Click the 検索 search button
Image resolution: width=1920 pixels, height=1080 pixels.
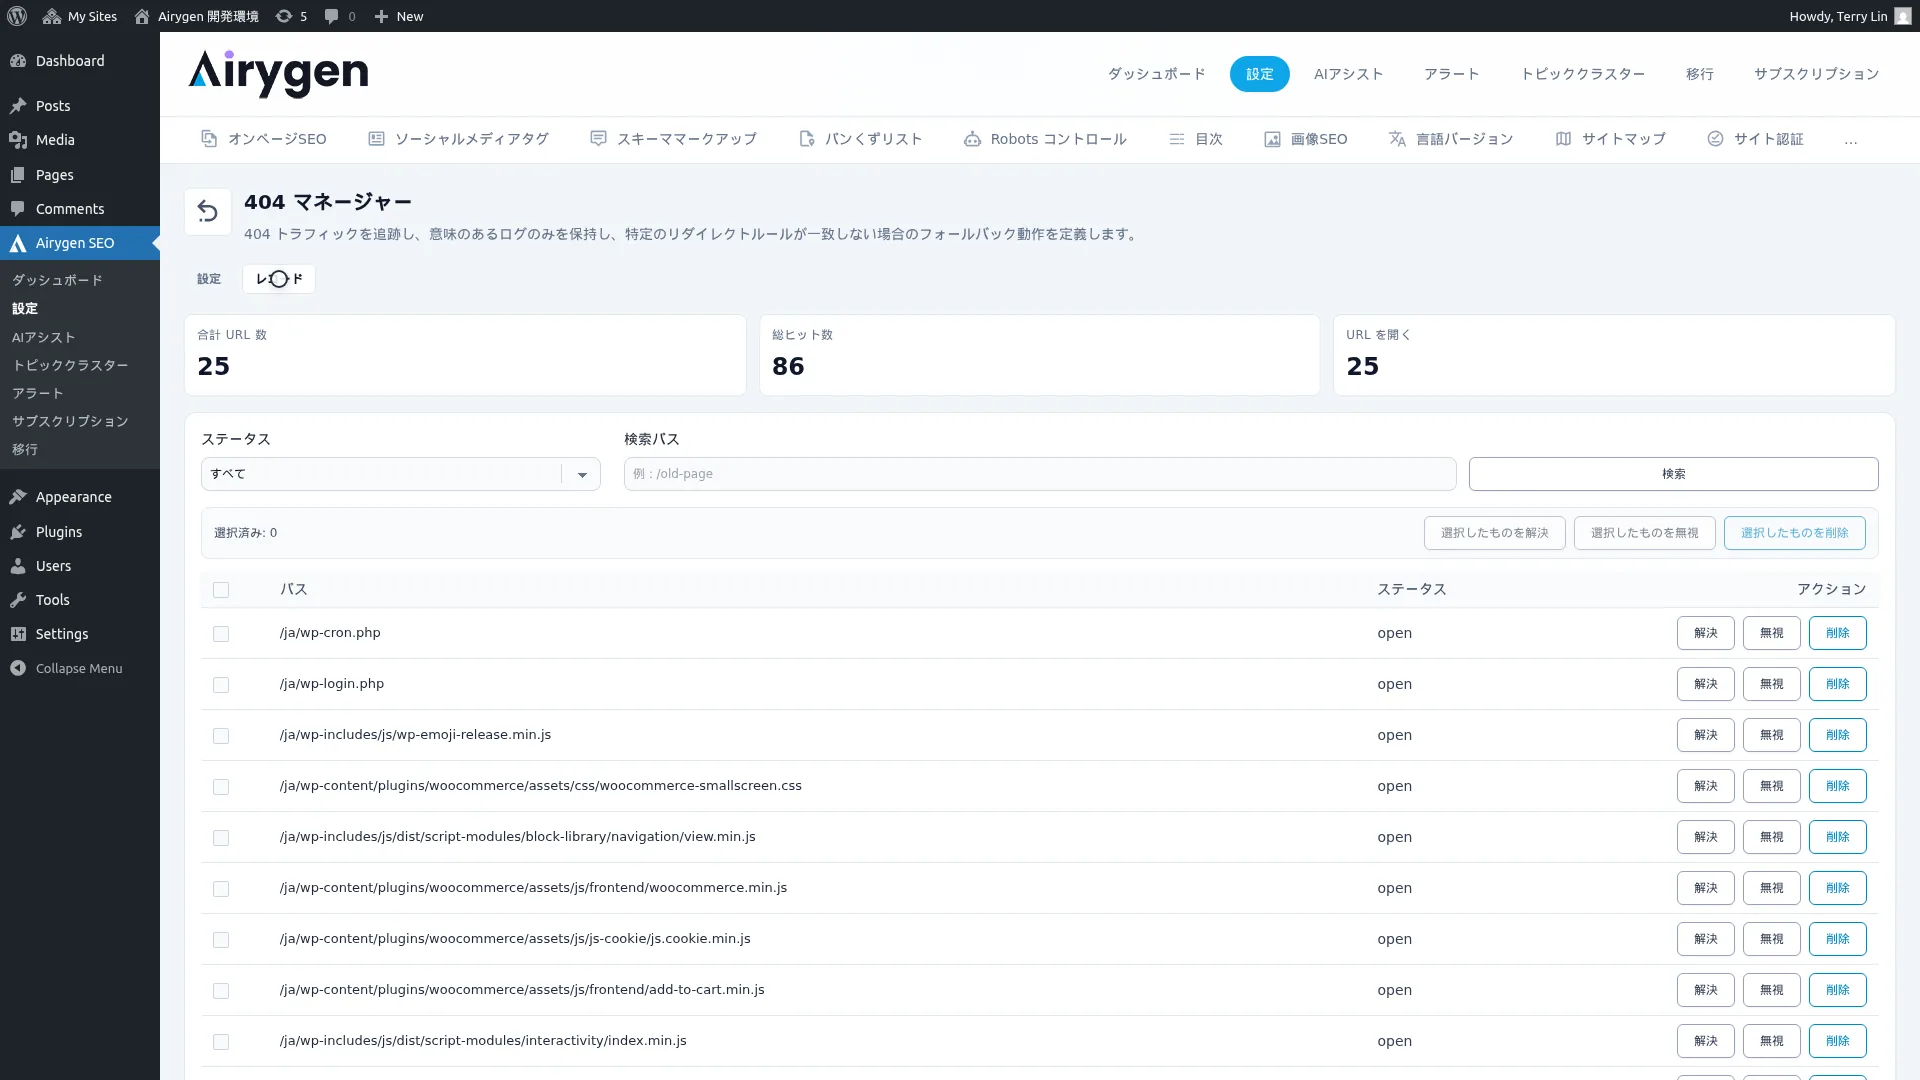pos(1673,474)
